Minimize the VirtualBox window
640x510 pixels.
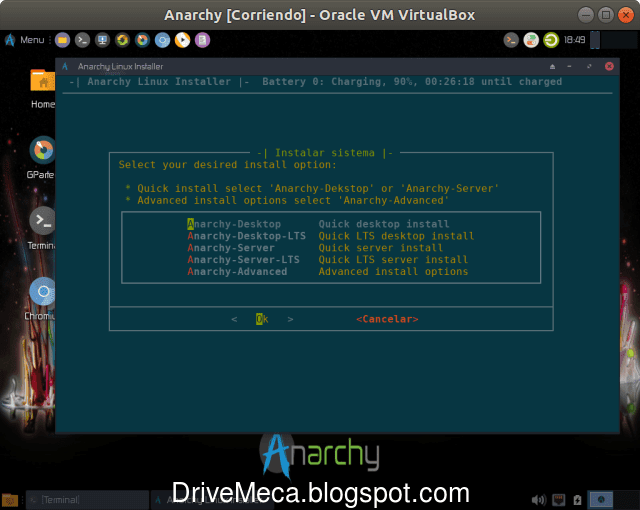(x=586, y=15)
